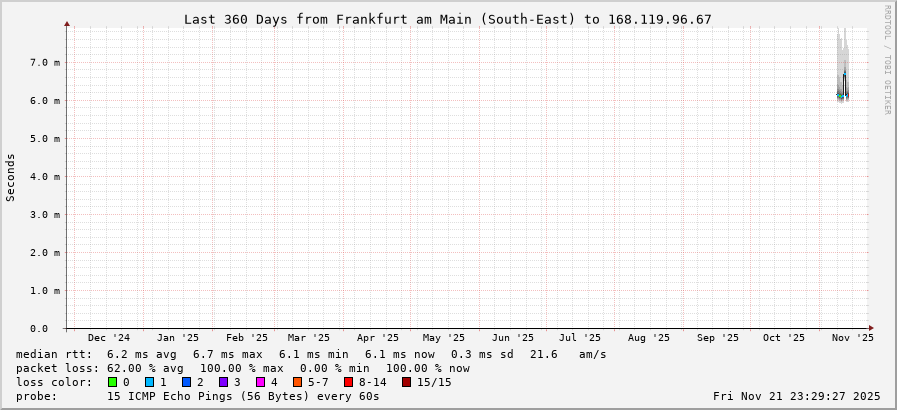Click the red 8-14 loss swatch
The image size is (897, 410).
[x=348, y=382]
